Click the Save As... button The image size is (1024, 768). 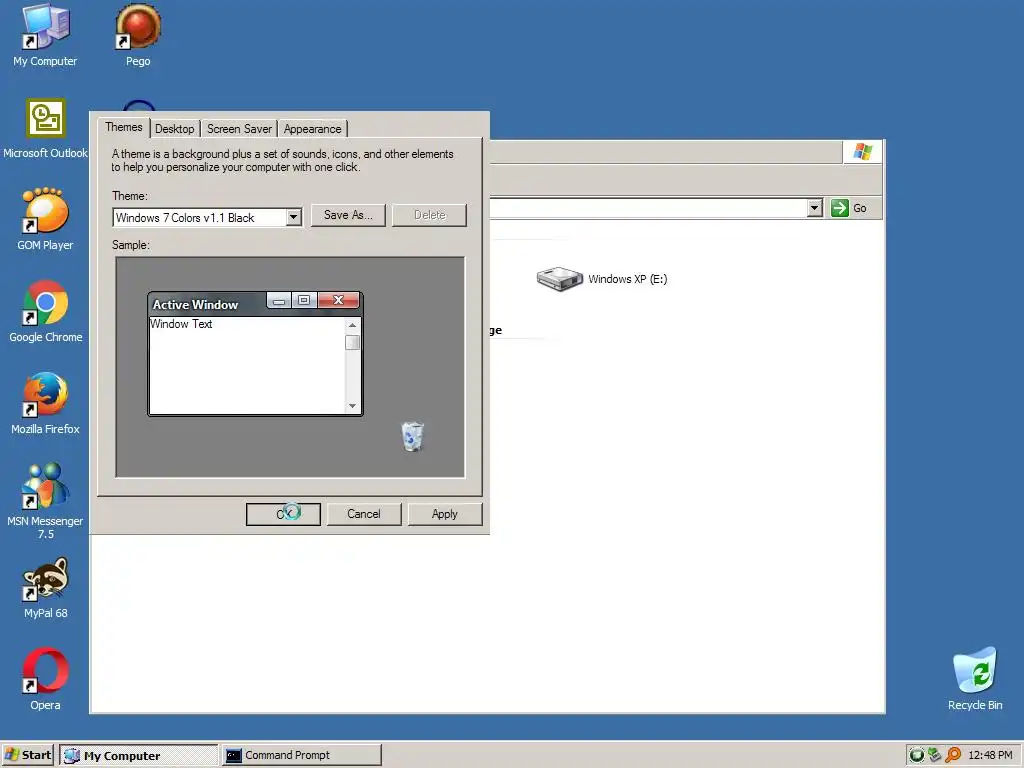click(x=348, y=215)
